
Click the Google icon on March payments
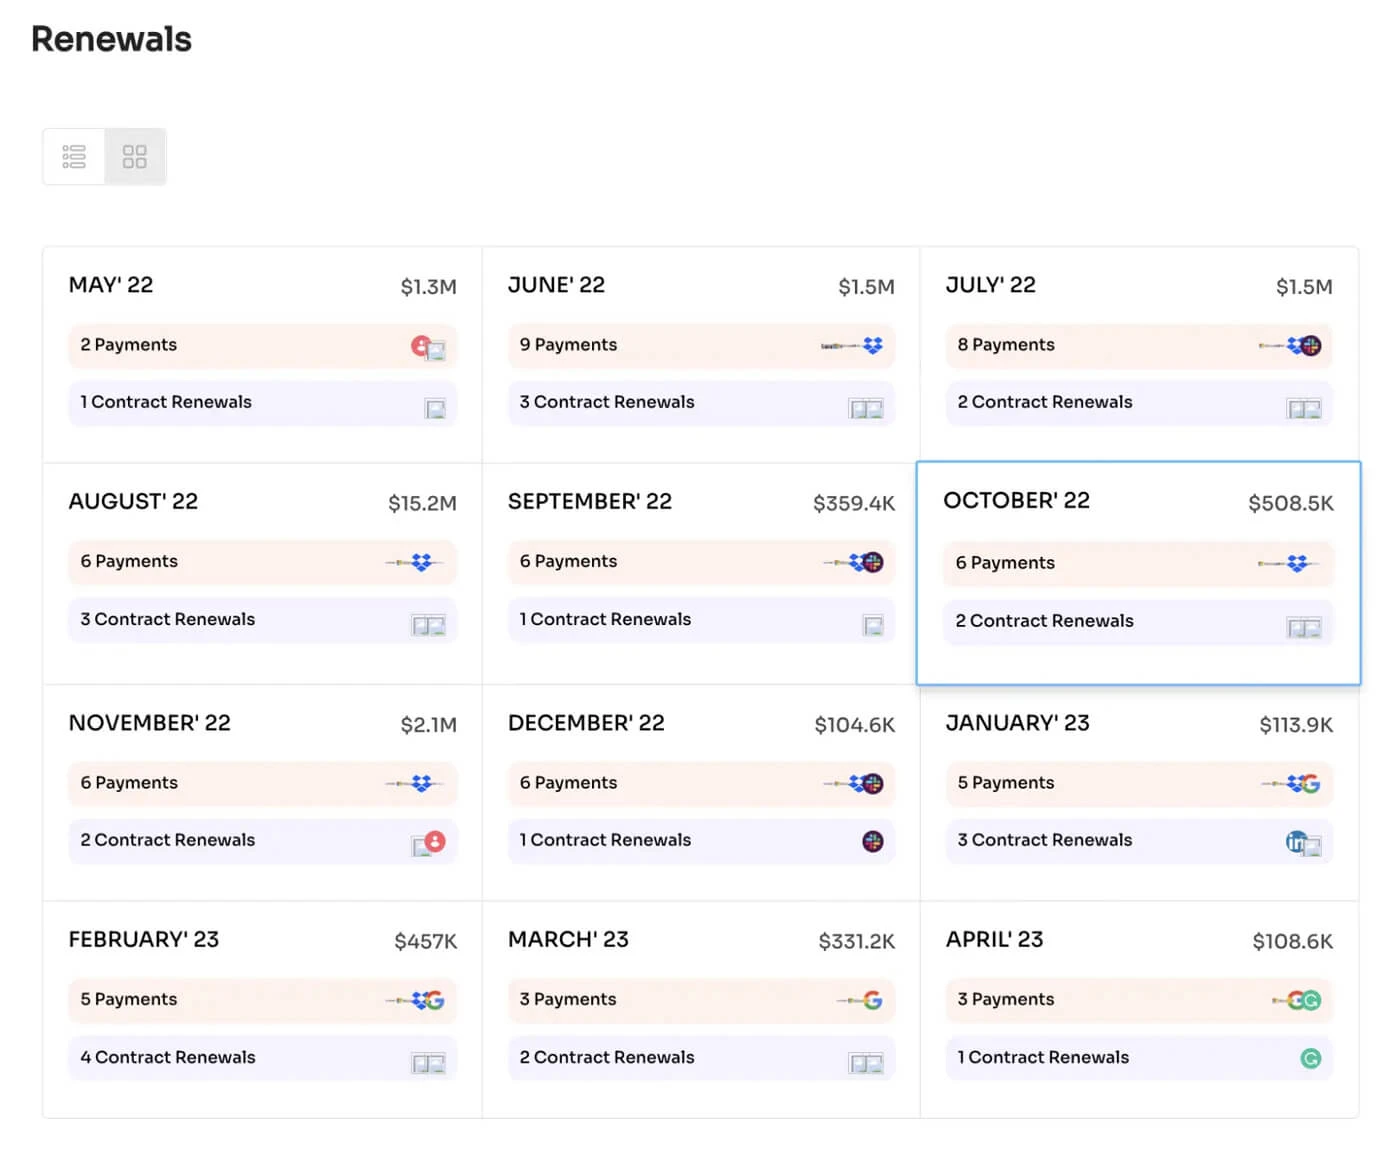872,1000
